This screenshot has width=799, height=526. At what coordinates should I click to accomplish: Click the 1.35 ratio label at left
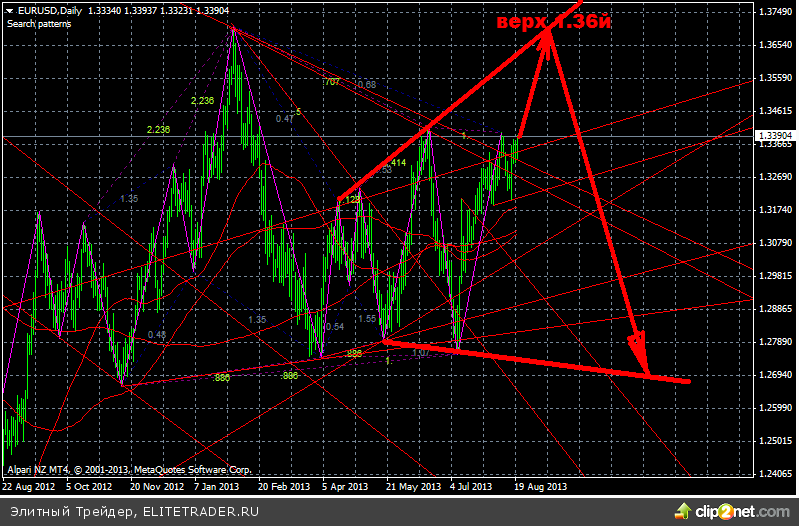click(x=129, y=199)
